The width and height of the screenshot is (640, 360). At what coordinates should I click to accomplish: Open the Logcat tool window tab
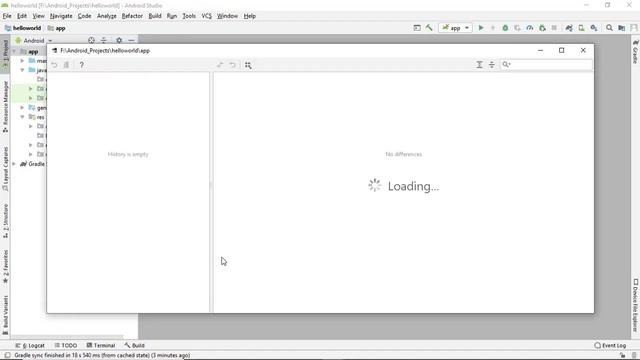(x=30, y=345)
